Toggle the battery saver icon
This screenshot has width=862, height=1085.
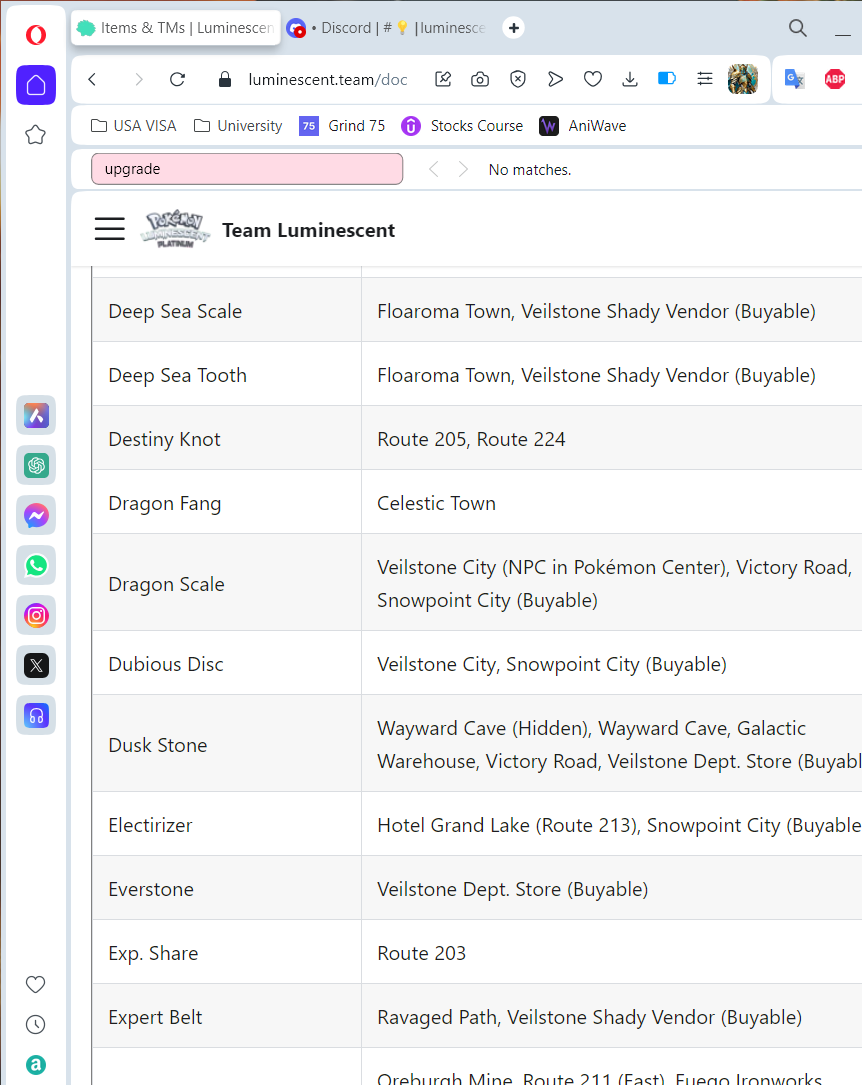click(x=667, y=78)
